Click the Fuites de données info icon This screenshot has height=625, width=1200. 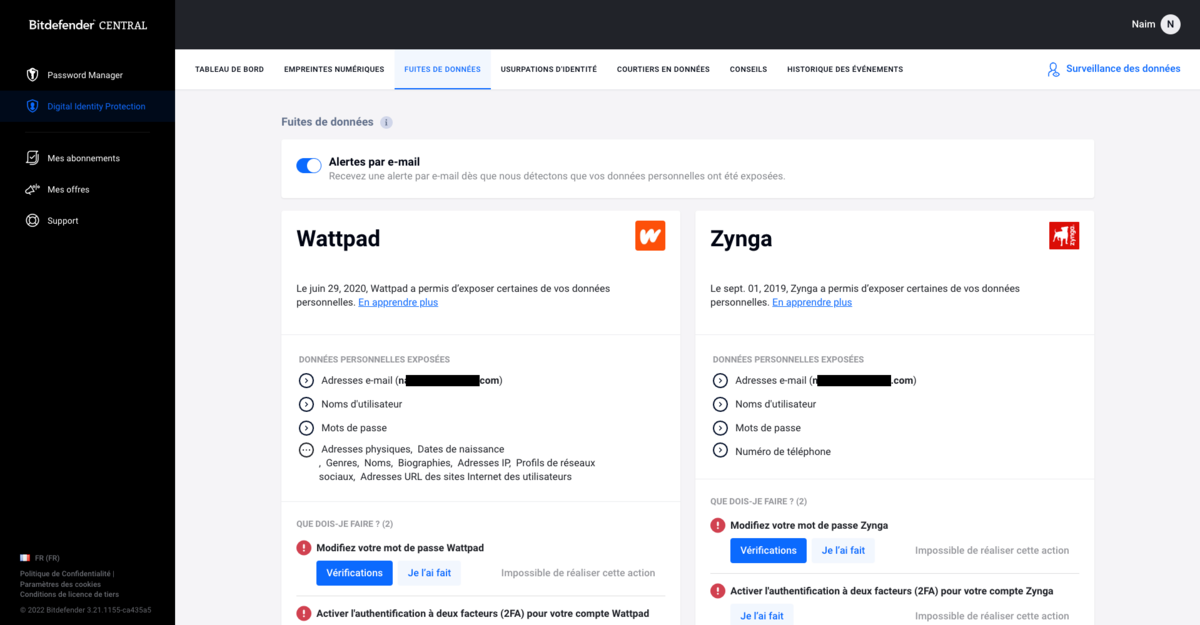coord(386,122)
